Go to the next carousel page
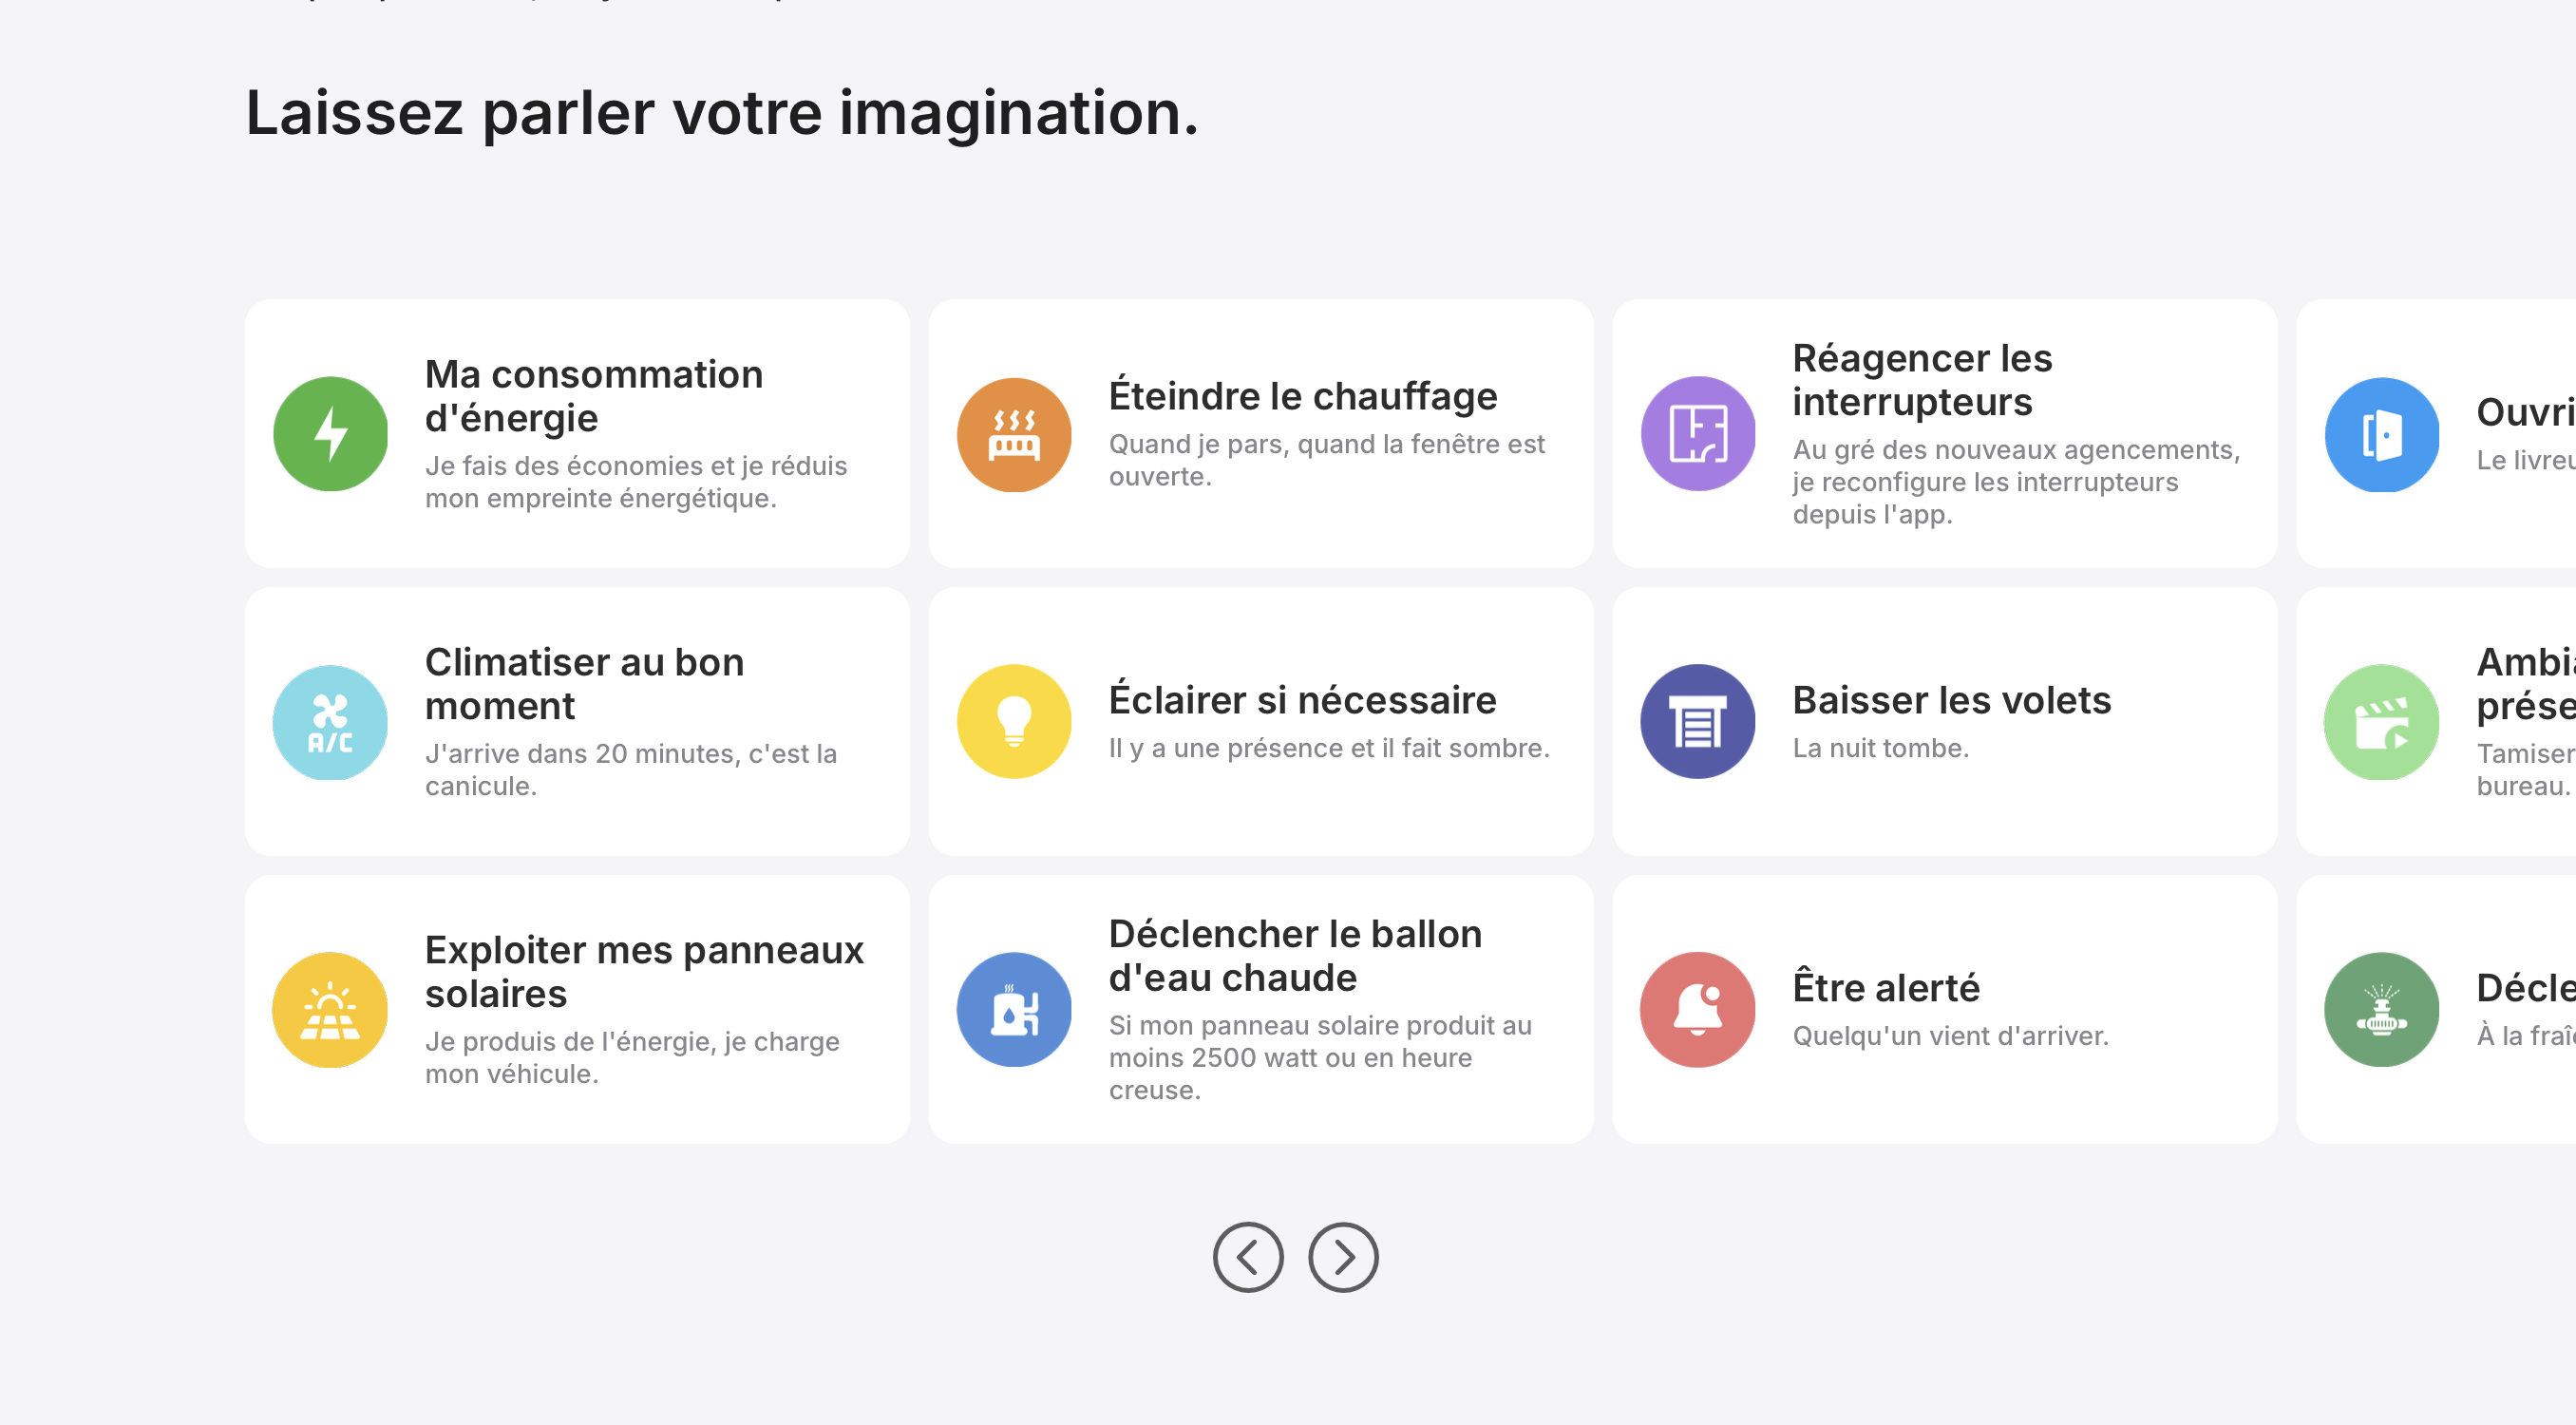 pyautogui.click(x=1342, y=1257)
